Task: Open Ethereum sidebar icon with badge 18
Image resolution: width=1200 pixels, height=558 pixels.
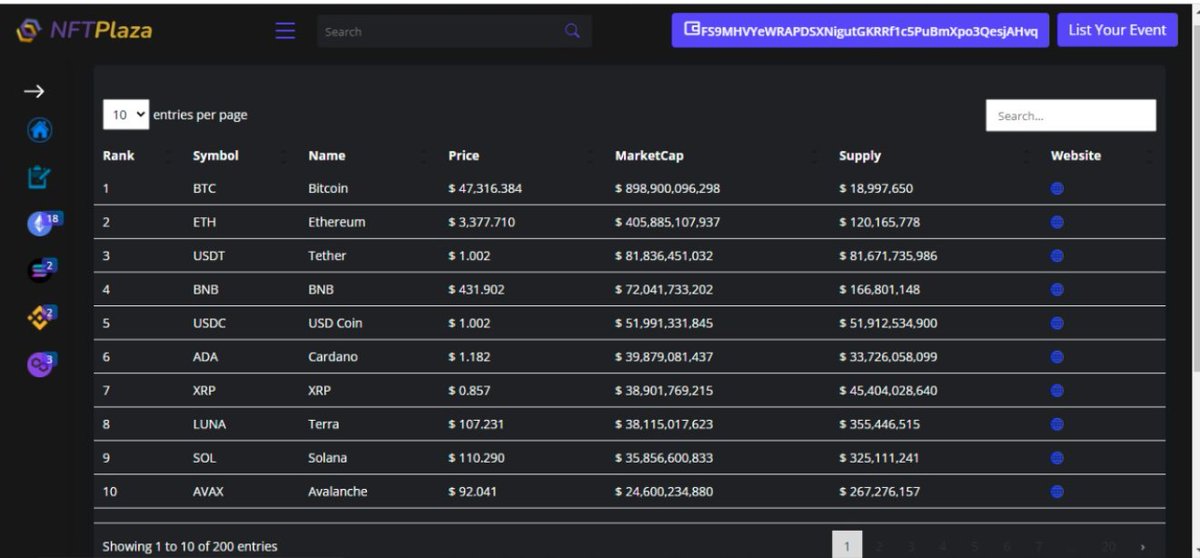Action: 42,223
